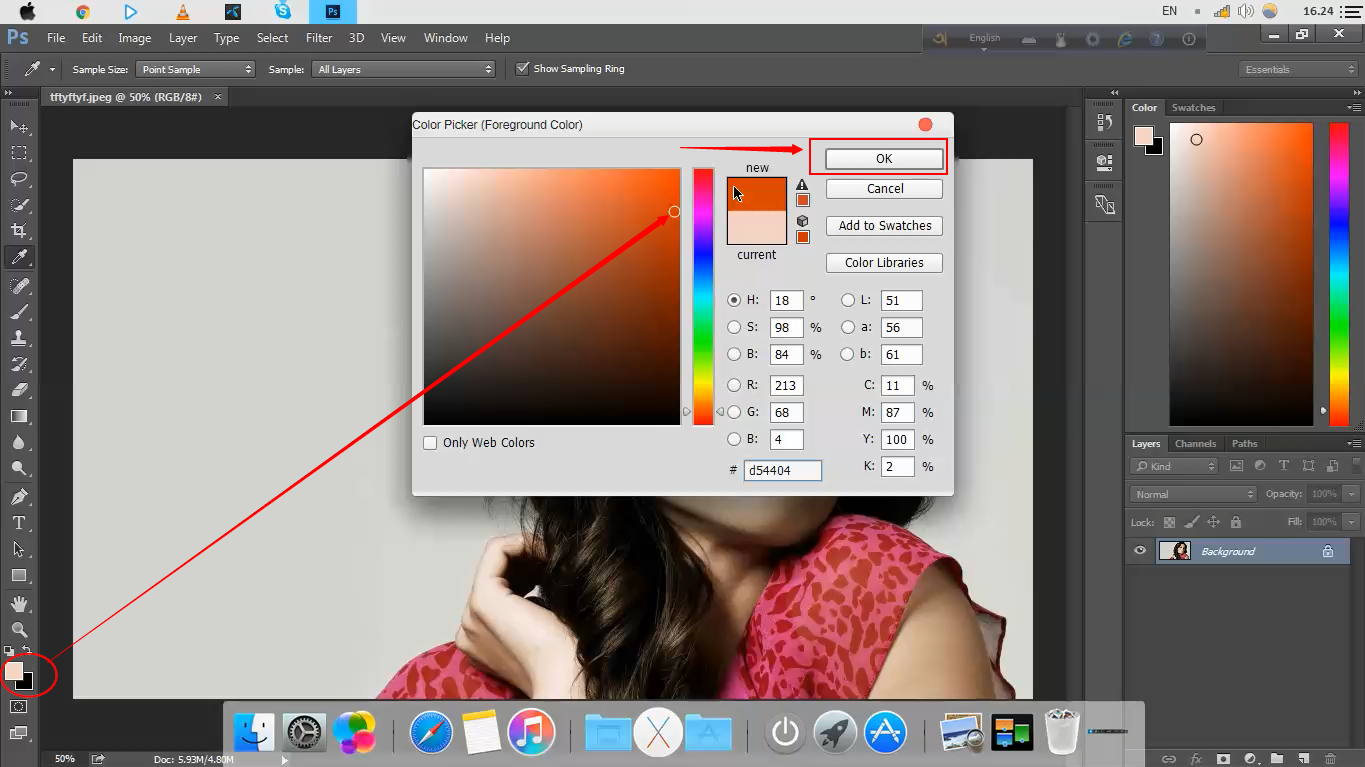Image resolution: width=1365 pixels, height=767 pixels.
Task: Click the foreground color swatch in toolbar
Action: (x=13, y=671)
